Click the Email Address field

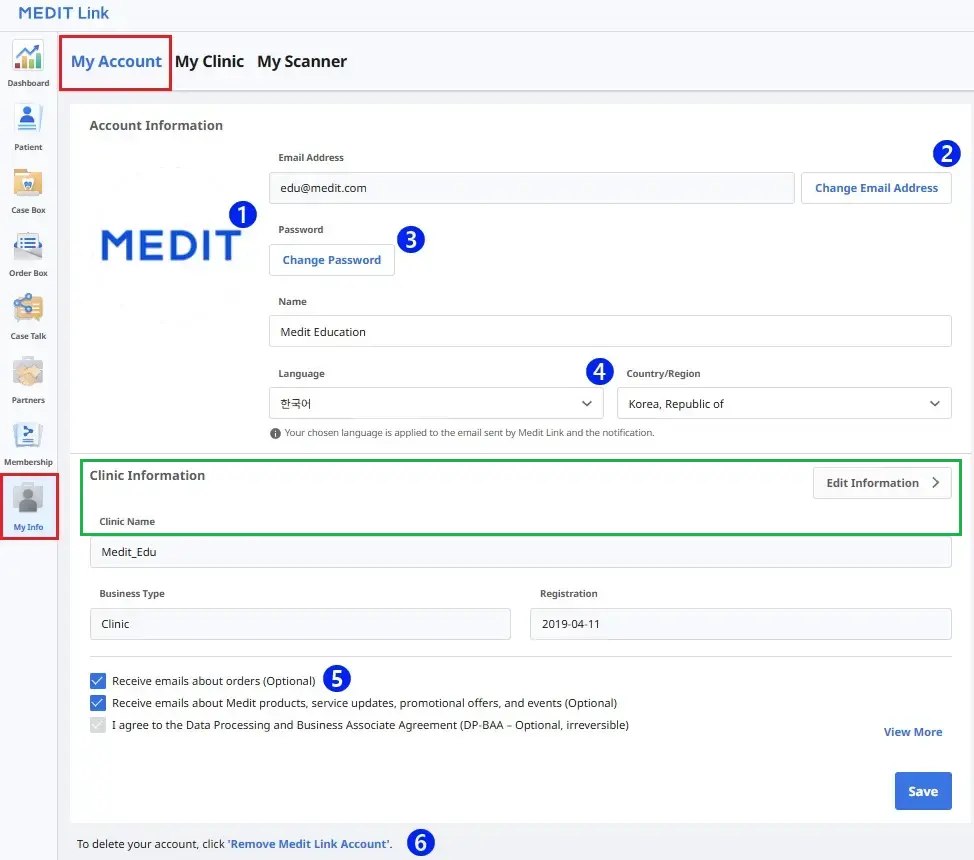[532, 188]
